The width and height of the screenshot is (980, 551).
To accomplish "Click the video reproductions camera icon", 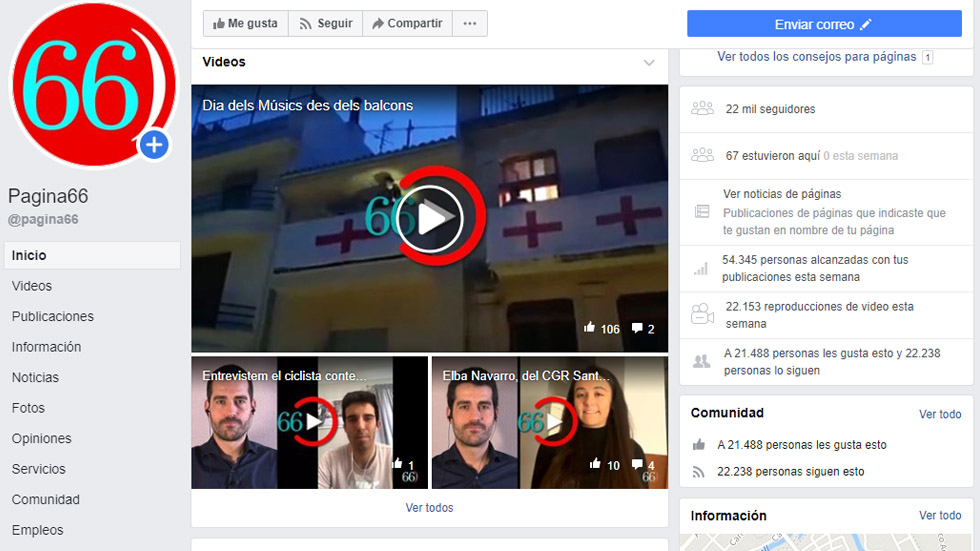I will (702, 314).
